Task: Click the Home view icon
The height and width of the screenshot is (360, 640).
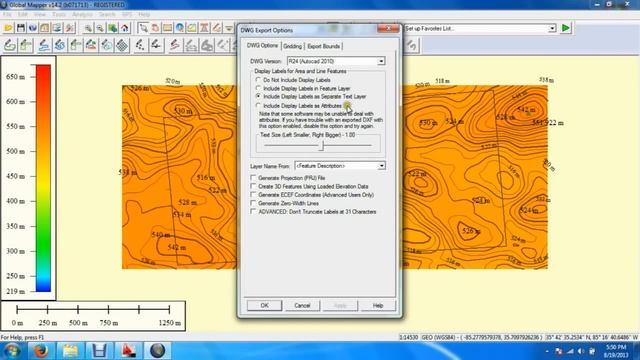Action: point(124,28)
